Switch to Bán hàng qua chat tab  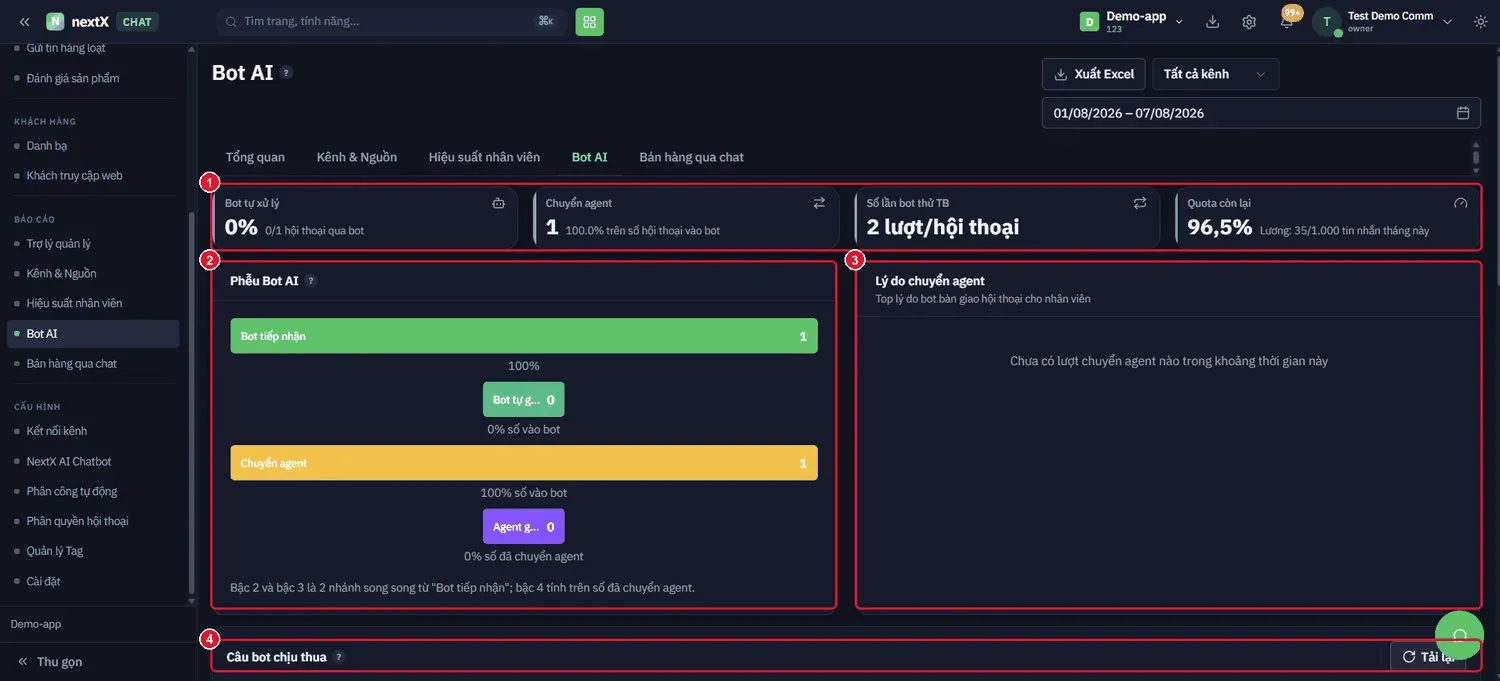(x=692, y=157)
